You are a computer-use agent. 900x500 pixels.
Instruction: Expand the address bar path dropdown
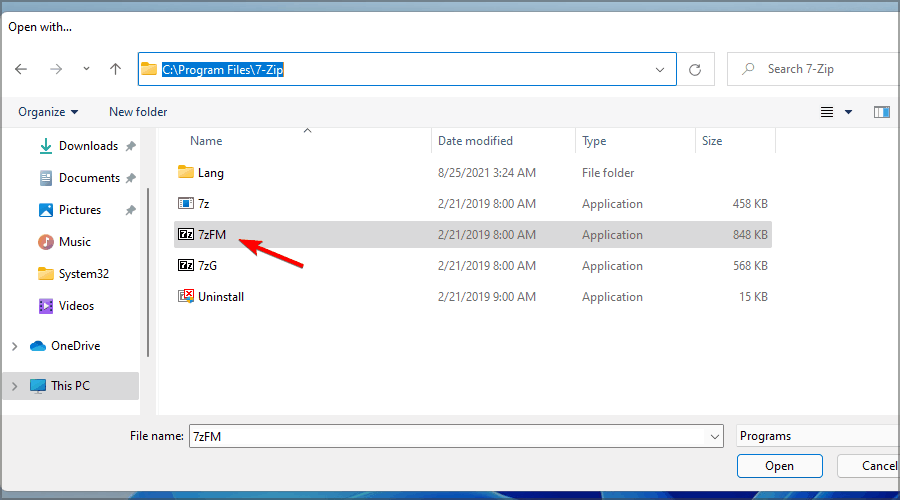[660, 70]
